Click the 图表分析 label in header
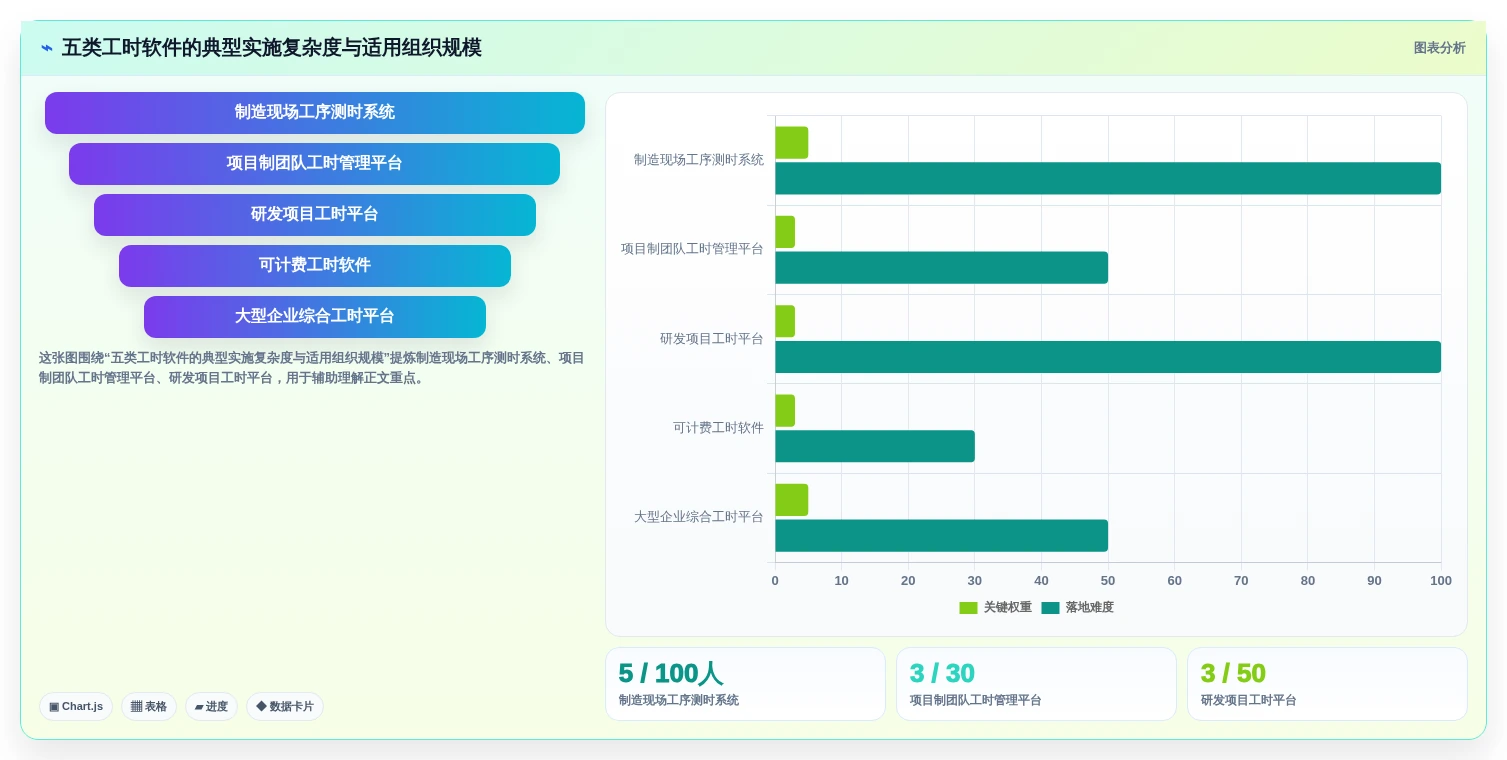This screenshot has height=760, width=1507. tap(1439, 48)
